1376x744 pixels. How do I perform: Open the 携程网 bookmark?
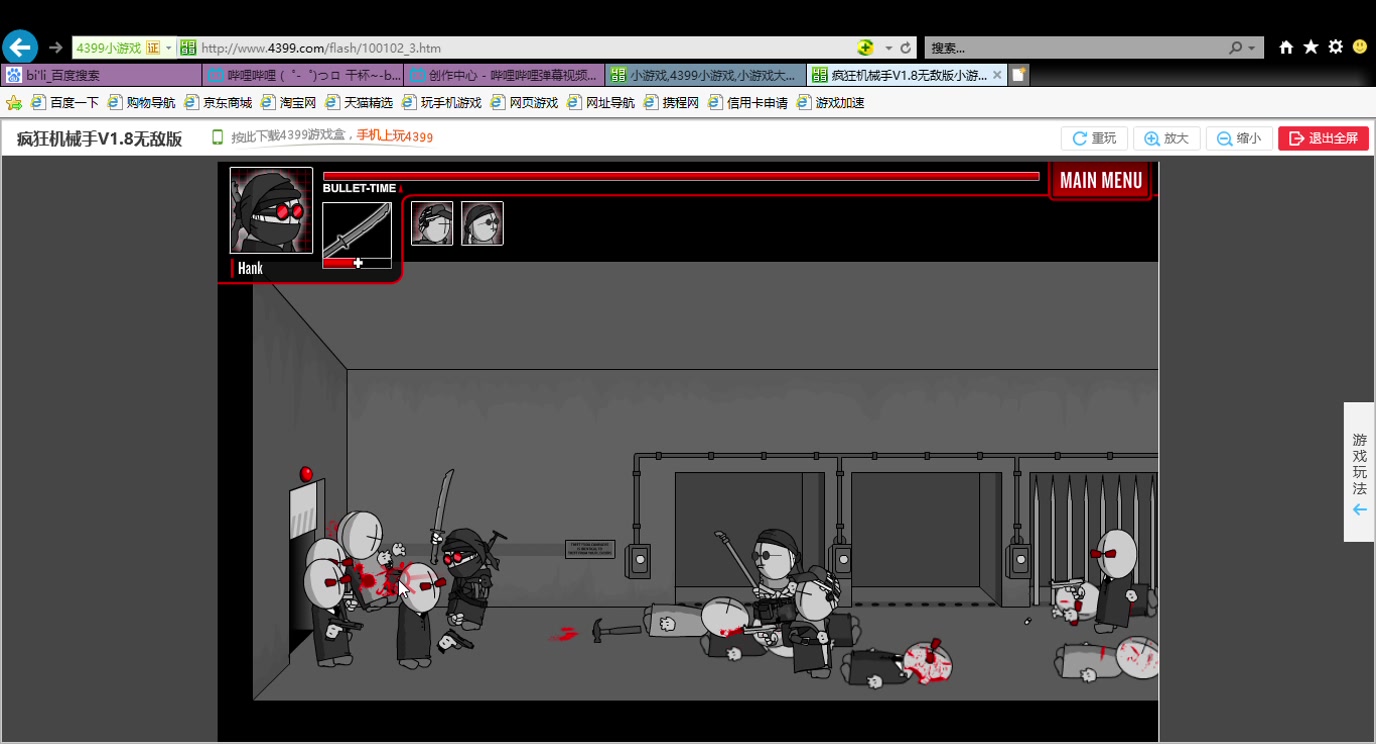coord(671,102)
